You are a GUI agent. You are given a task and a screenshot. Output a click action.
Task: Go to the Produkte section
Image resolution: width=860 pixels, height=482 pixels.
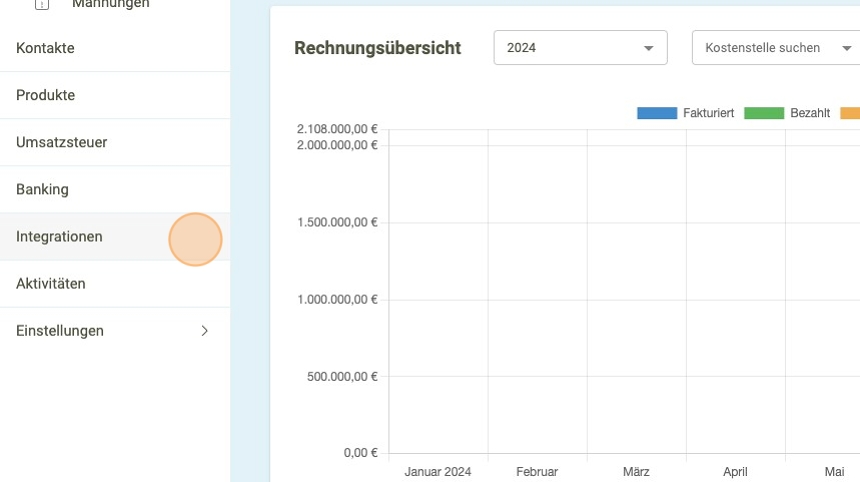point(115,95)
